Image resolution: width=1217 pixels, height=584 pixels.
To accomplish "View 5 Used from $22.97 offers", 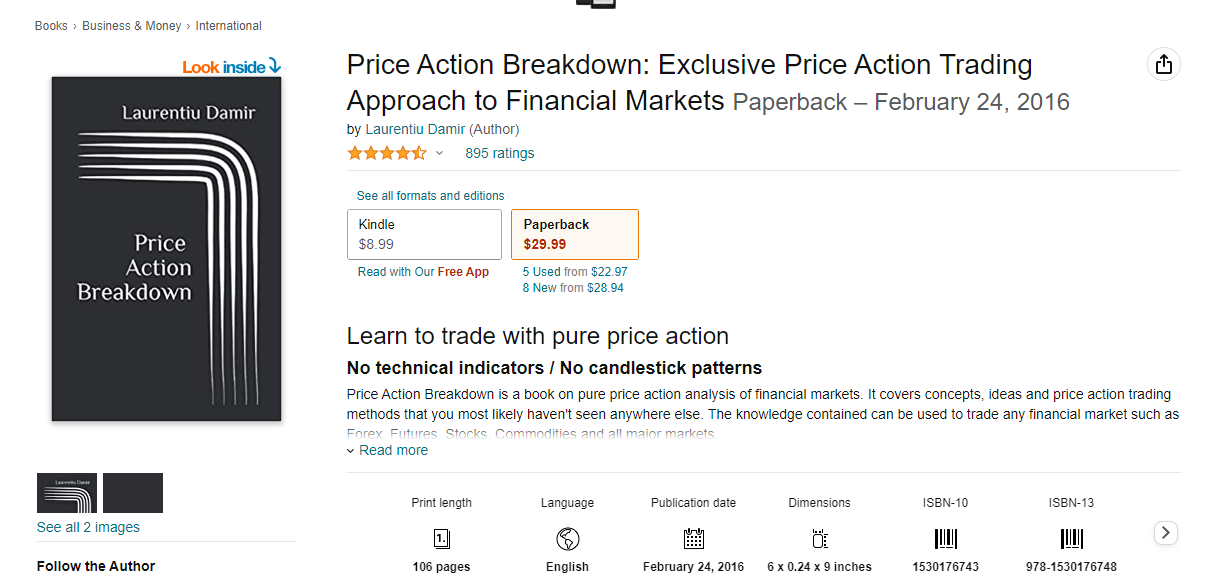I will pyautogui.click(x=575, y=272).
